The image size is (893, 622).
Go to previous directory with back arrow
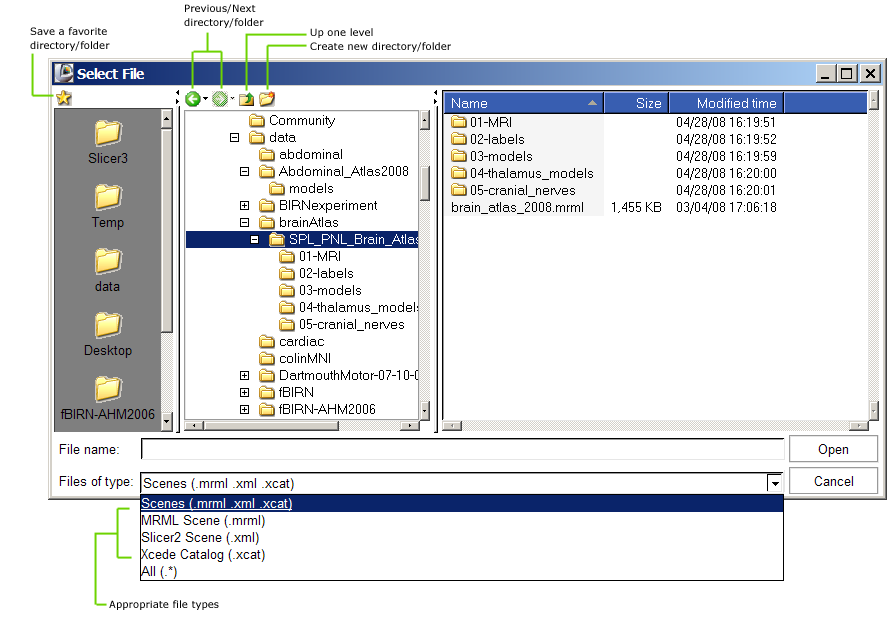pos(193,98)
